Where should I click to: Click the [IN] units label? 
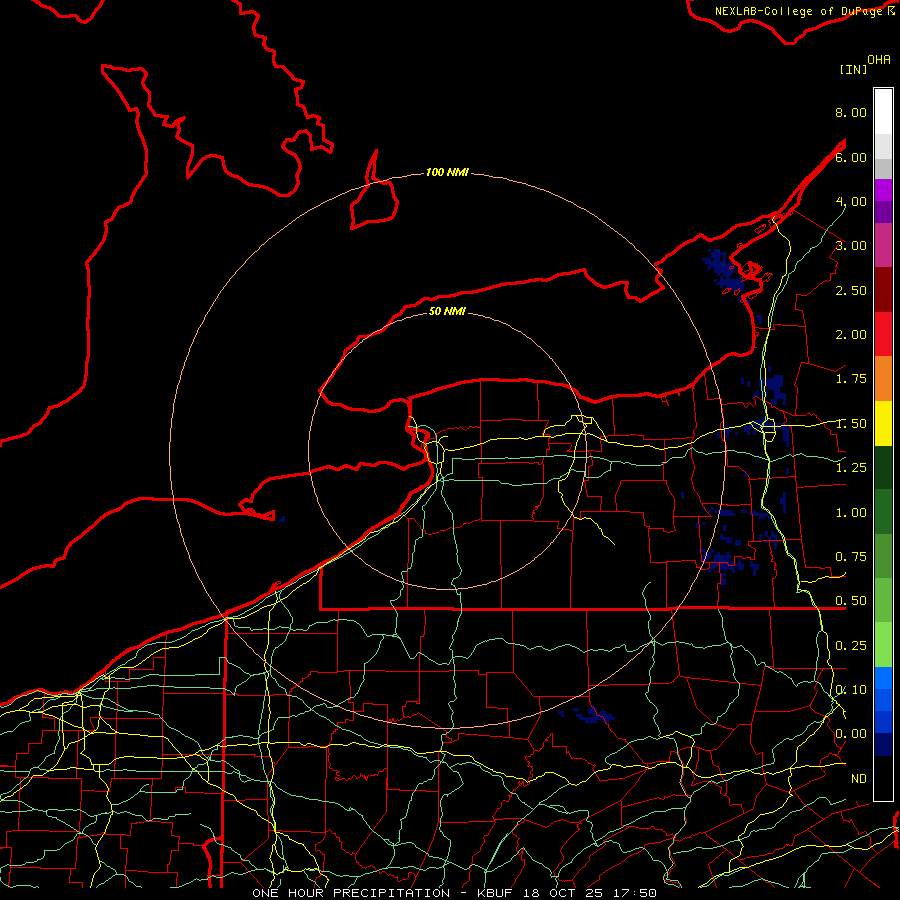[x=853, y=69]
